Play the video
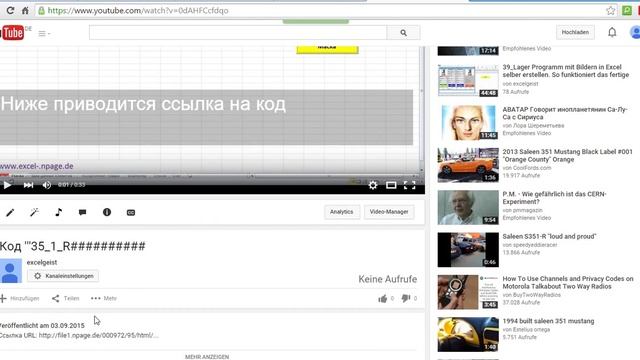This screenshot has height=360, width=640. click(x=7, y=185)
